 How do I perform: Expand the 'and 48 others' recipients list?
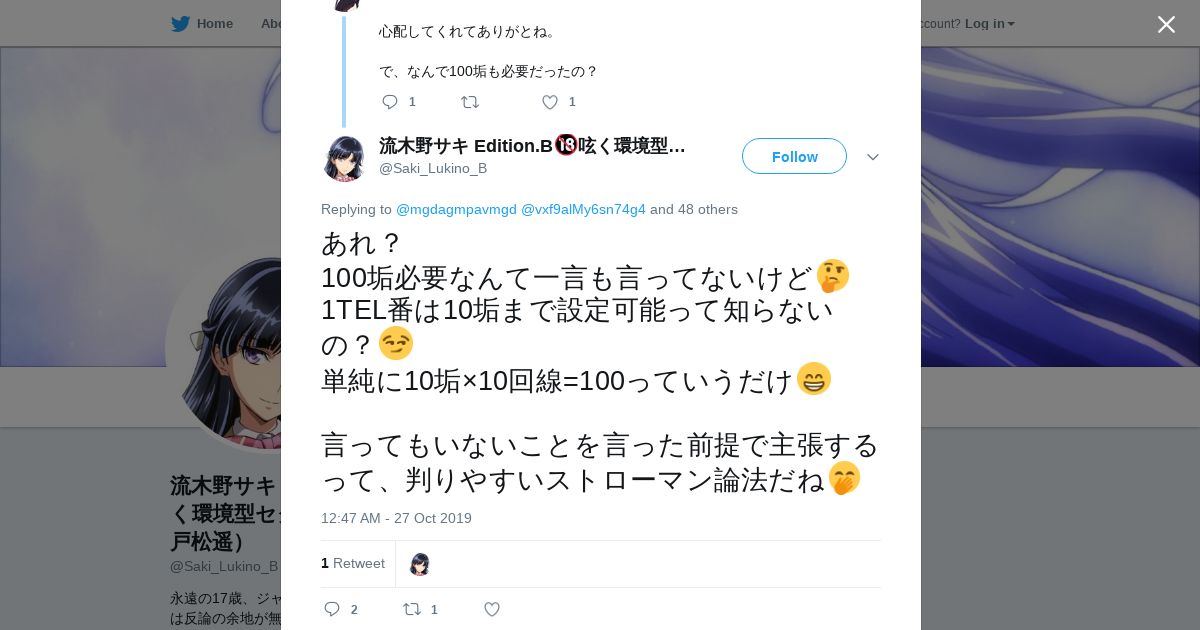pos(694,209)
